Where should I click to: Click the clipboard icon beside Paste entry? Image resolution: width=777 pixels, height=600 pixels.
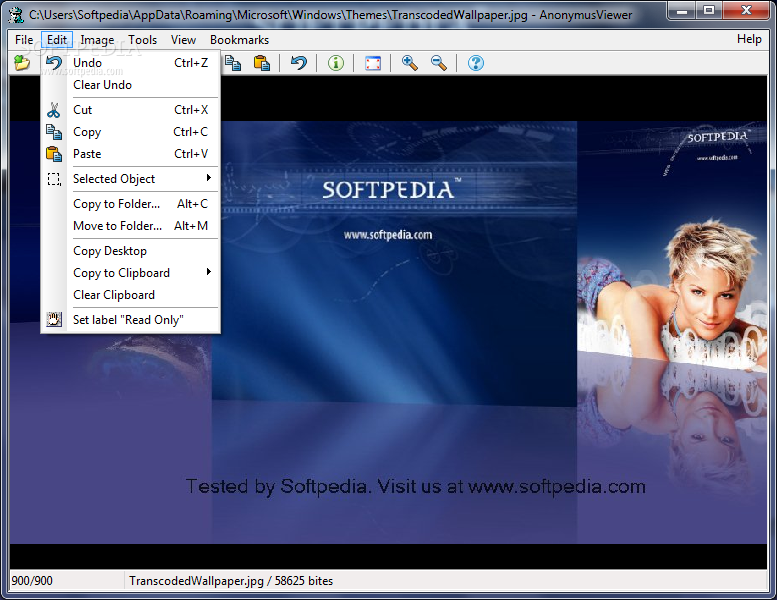[54, 154]
